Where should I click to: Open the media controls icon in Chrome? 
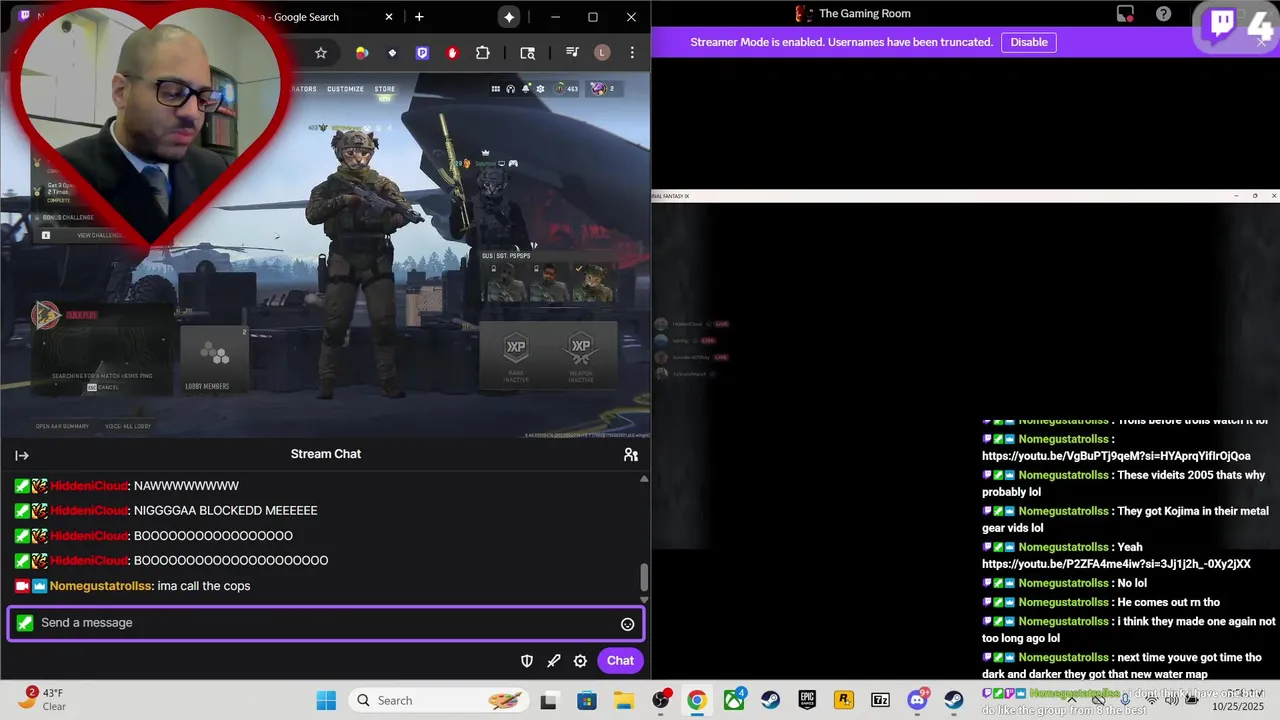[572, 53]
